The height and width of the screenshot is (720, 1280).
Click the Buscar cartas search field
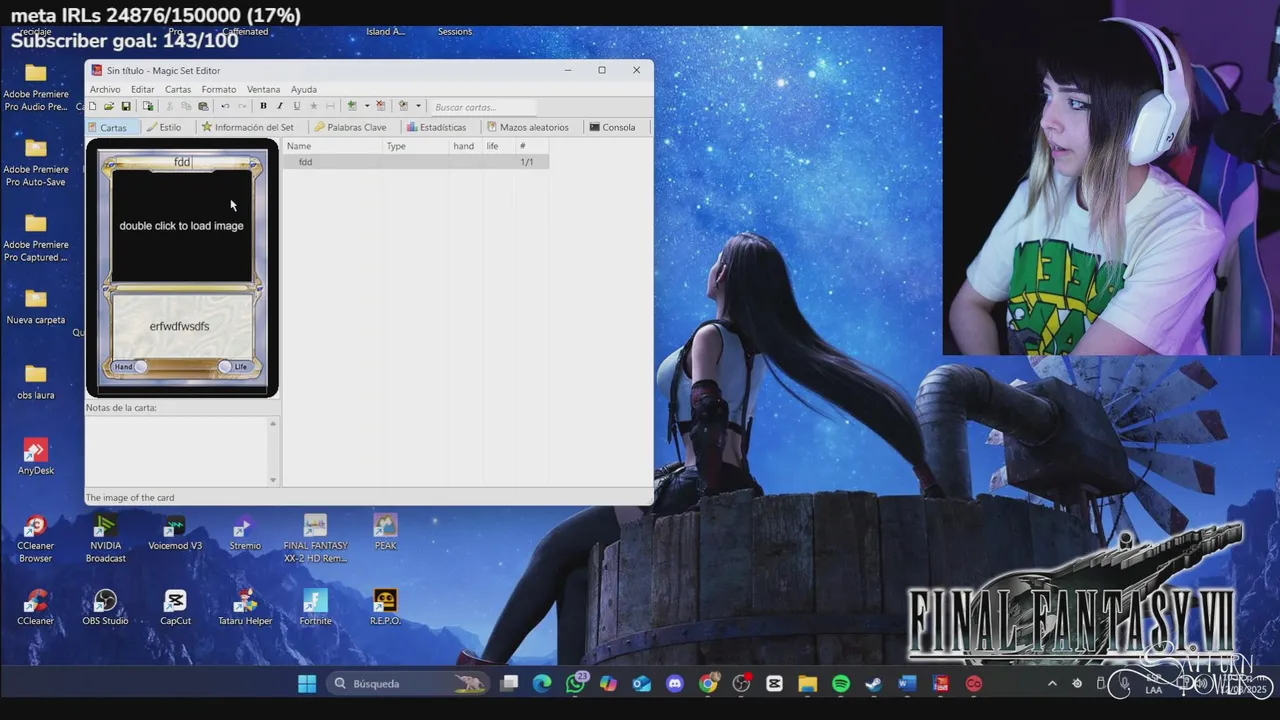pos(485,107)
